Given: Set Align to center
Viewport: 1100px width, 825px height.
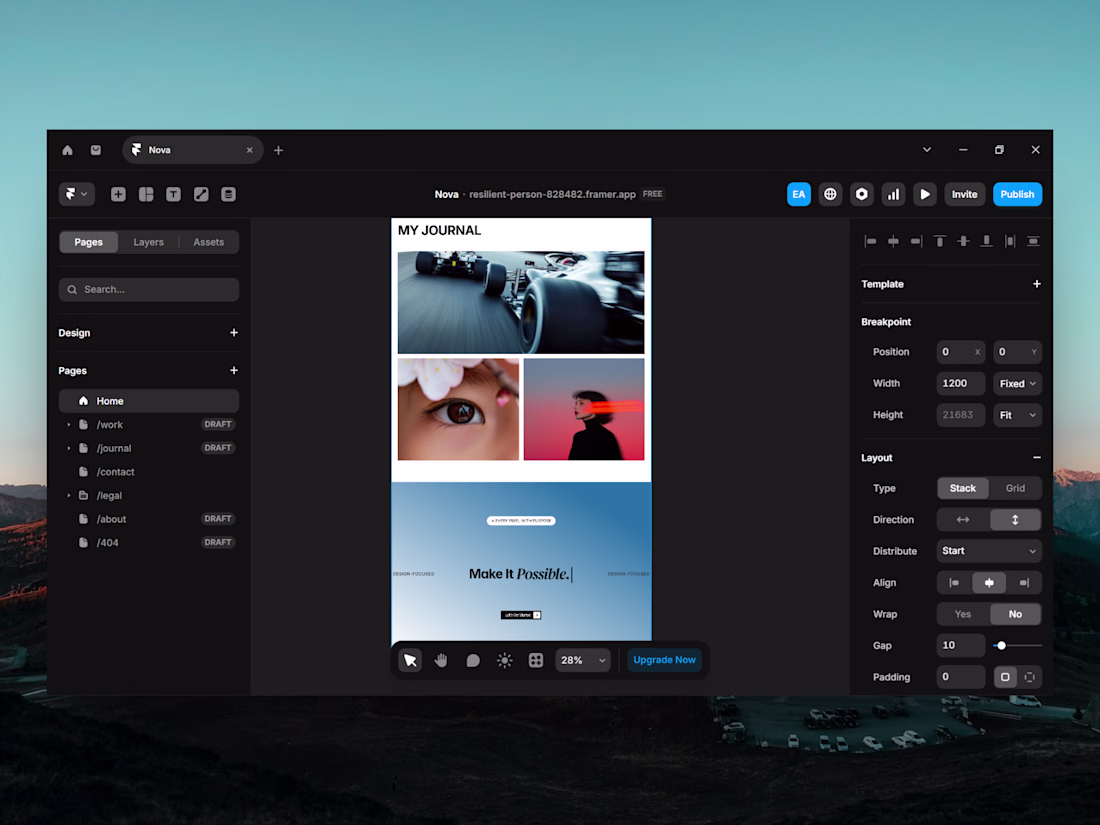Looking at the screenshot, I should (x=989, y=583).
